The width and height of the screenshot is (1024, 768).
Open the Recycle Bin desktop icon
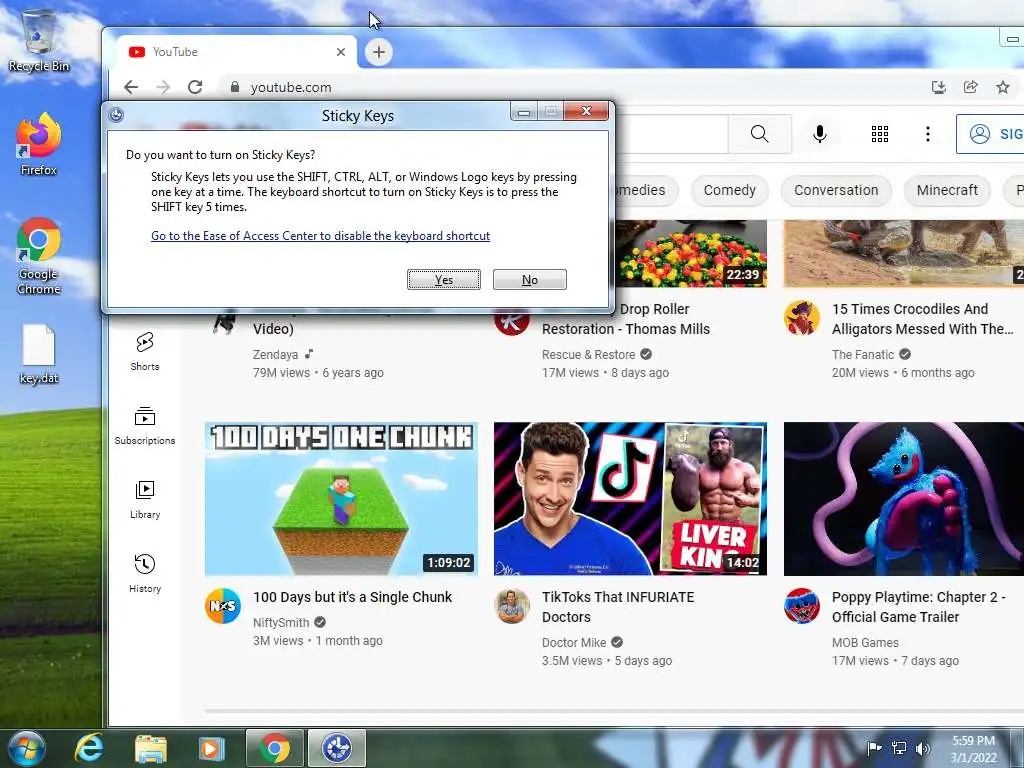(x=39, y=40)
